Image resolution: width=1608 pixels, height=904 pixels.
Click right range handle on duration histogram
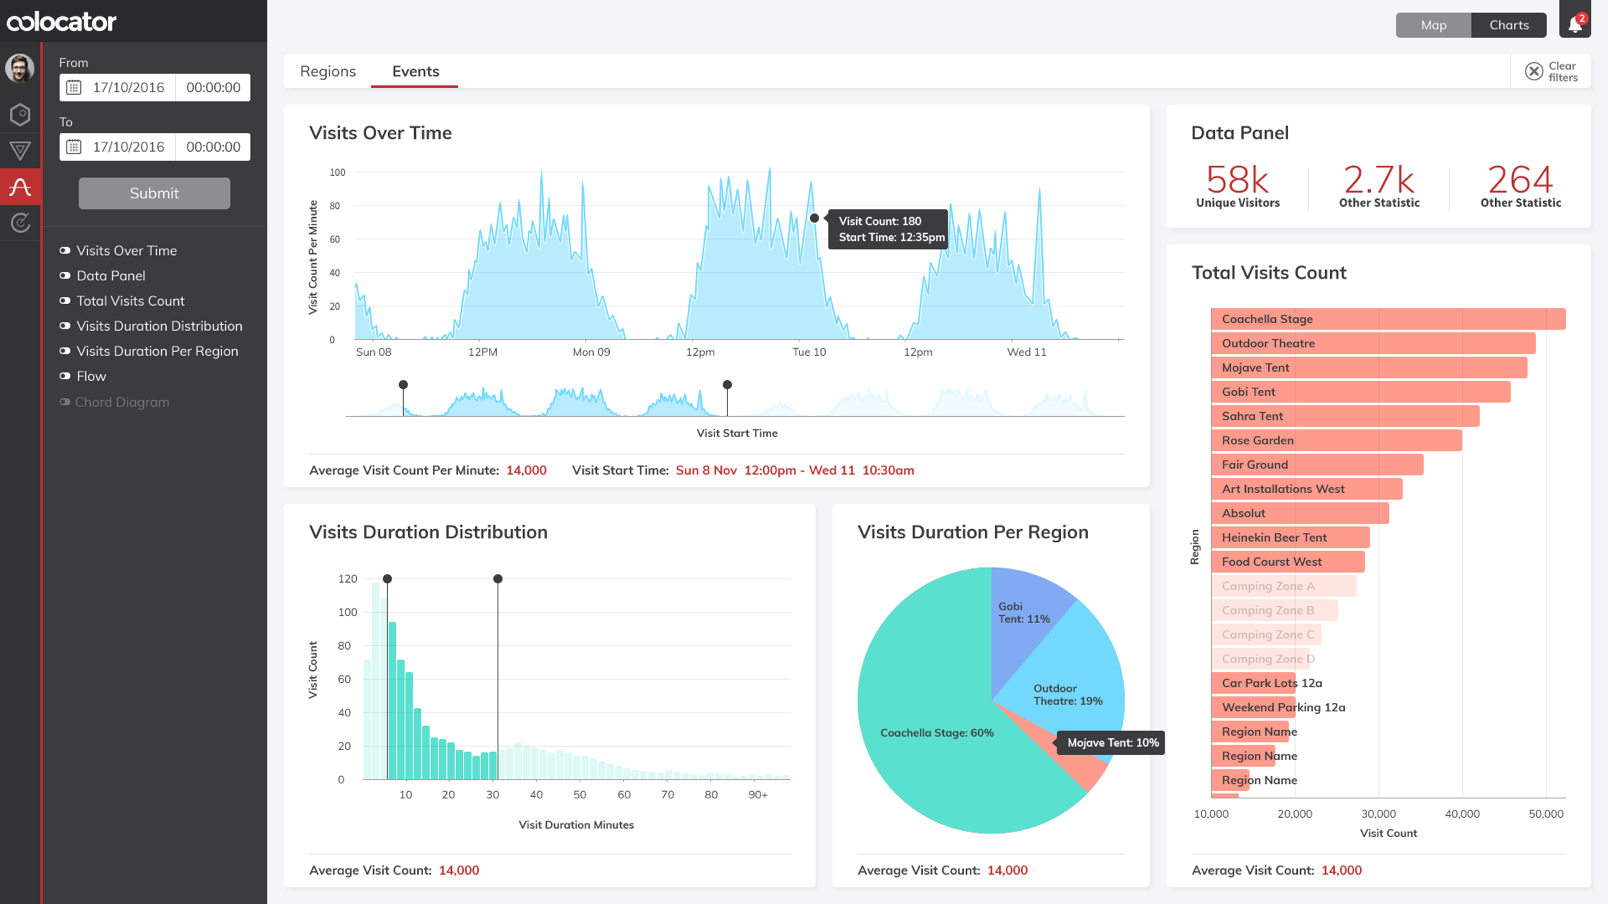[x=498, y=579]
